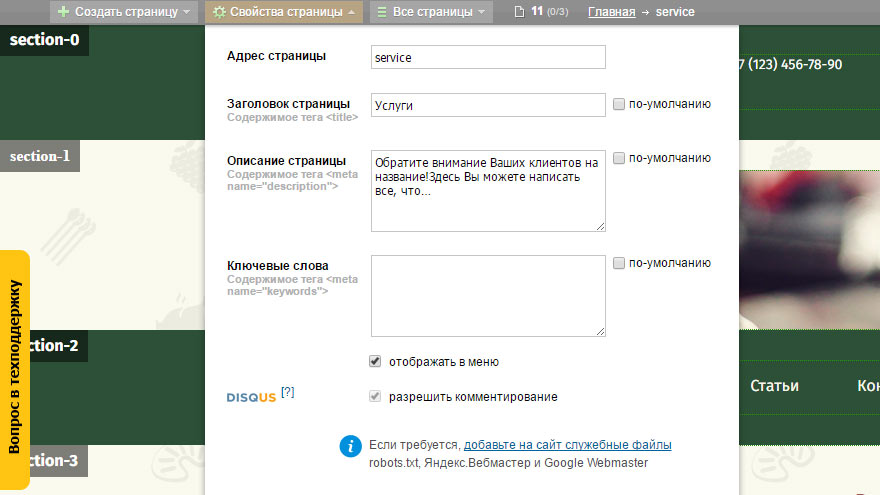Check по-умолчанию for Ключевые слова
Screen dimensions: 880x495
619,263
